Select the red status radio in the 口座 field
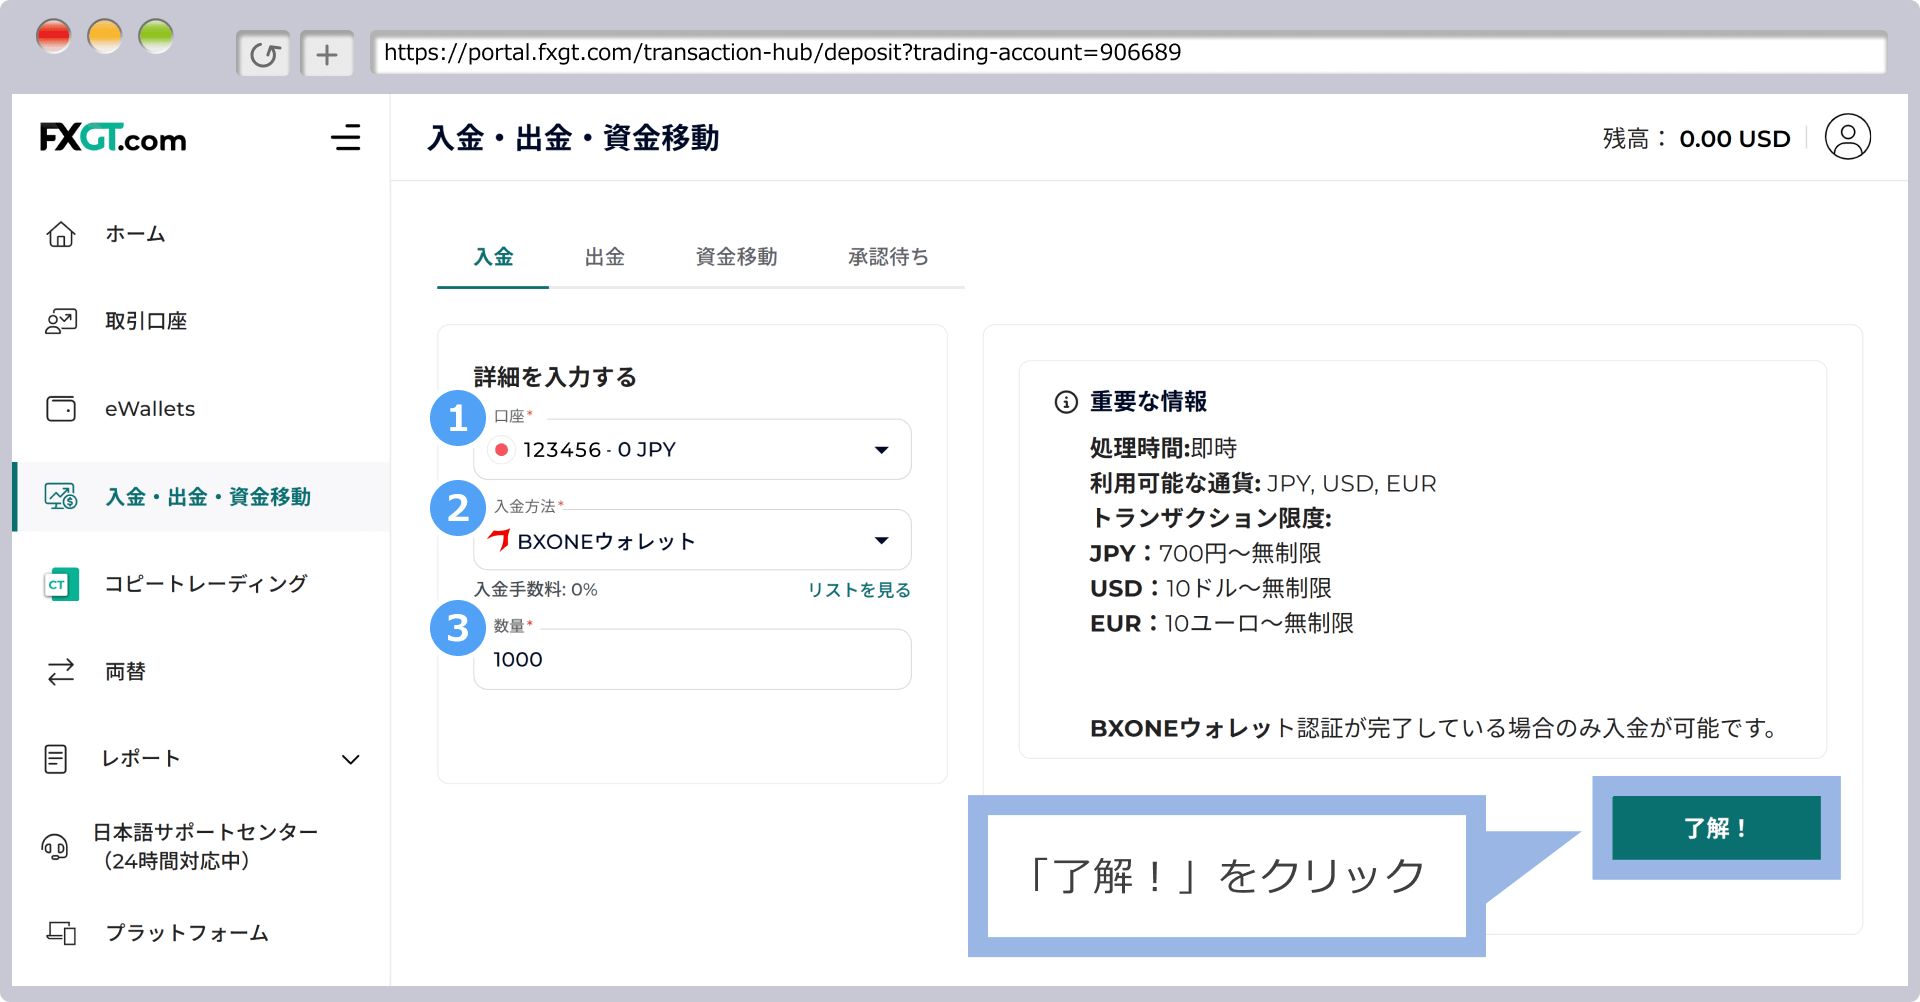The width and height of the screenshot is (1920, 1002). click(501, 450)
